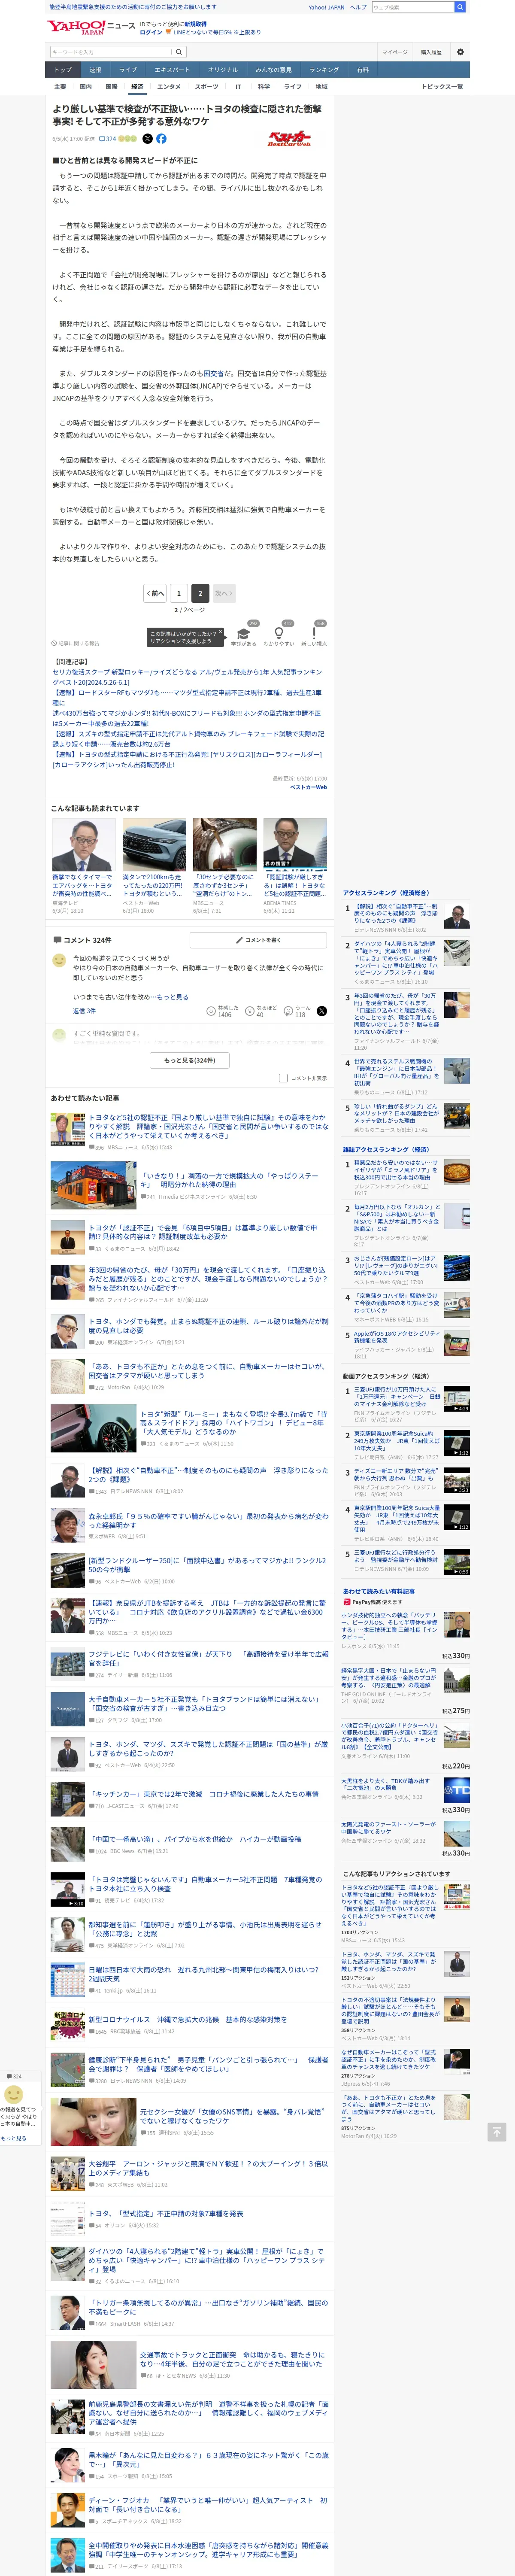Open thumbnail for 30センチ必要なのに article
This screenshot has width=515, height=2576.
point(224,845)
